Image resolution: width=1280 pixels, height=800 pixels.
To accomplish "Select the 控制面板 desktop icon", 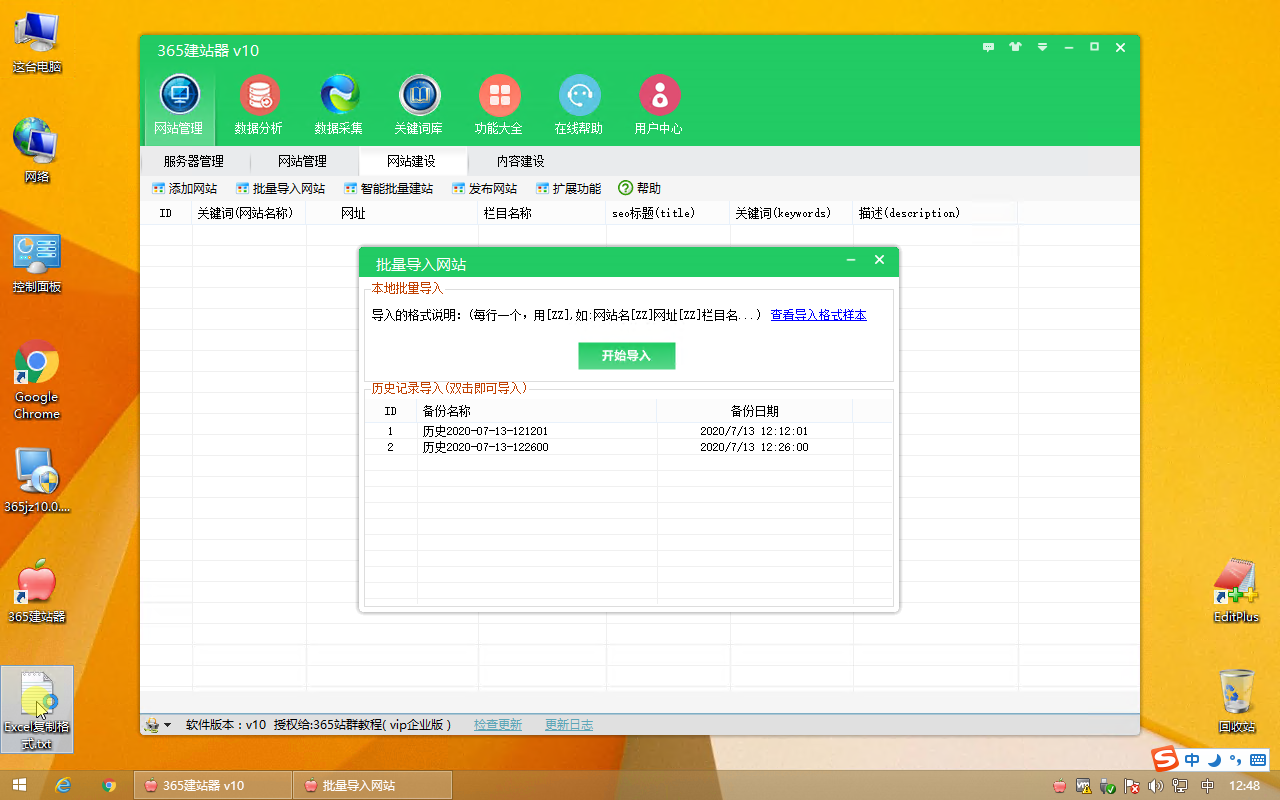I will point(37,263).
